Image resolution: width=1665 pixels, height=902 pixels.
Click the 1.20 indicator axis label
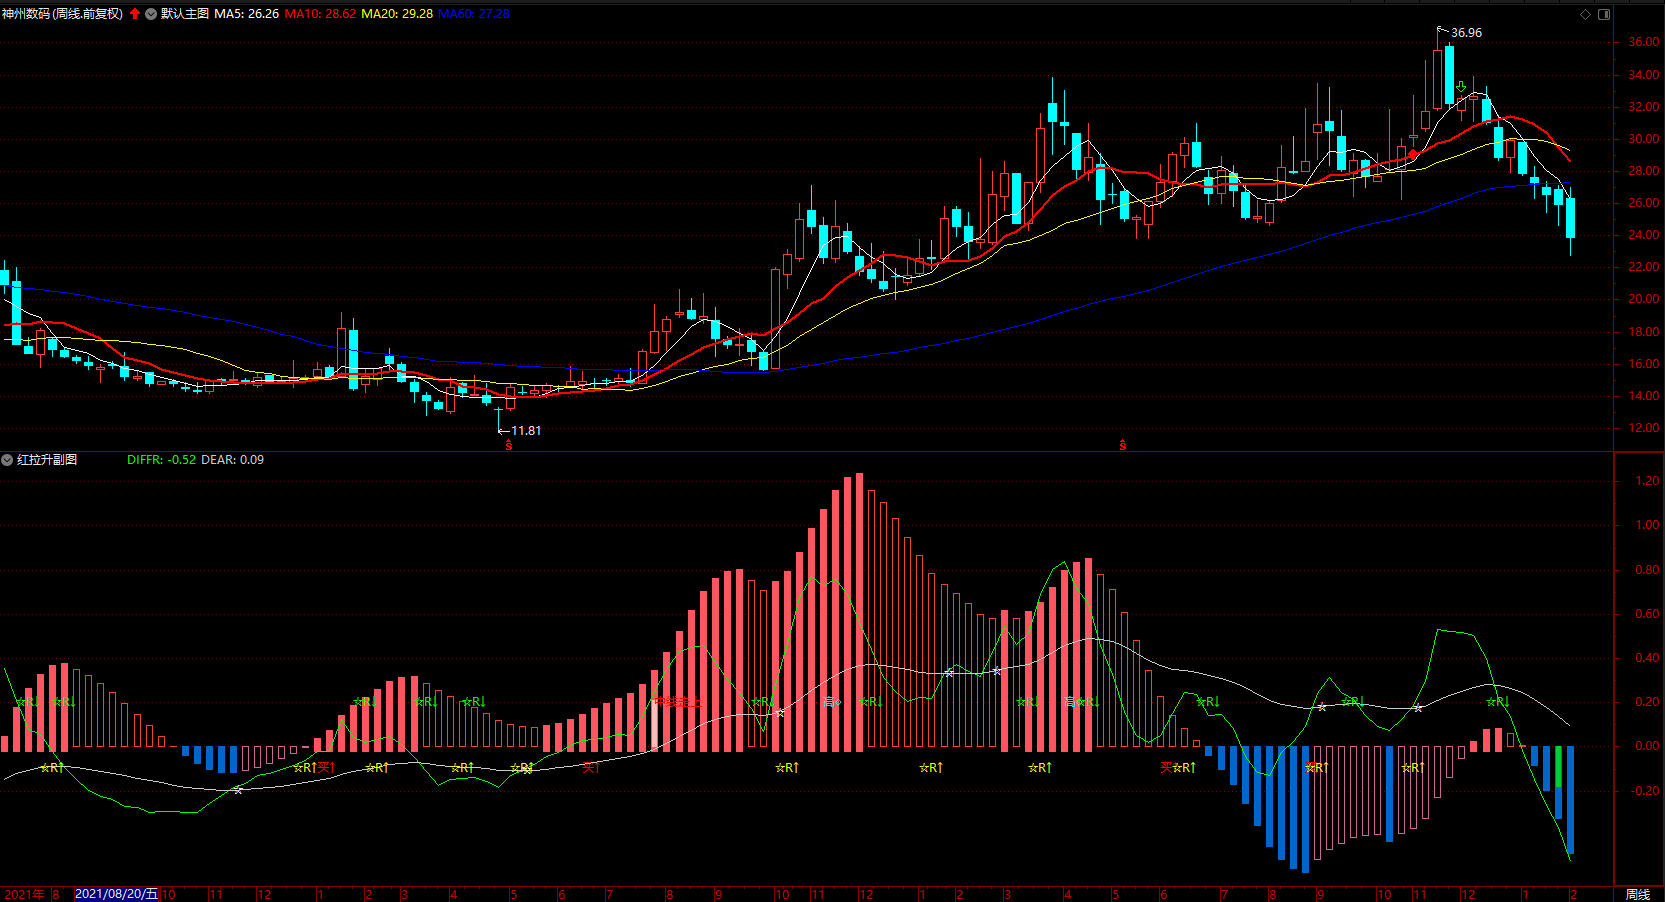[1647, 481]
